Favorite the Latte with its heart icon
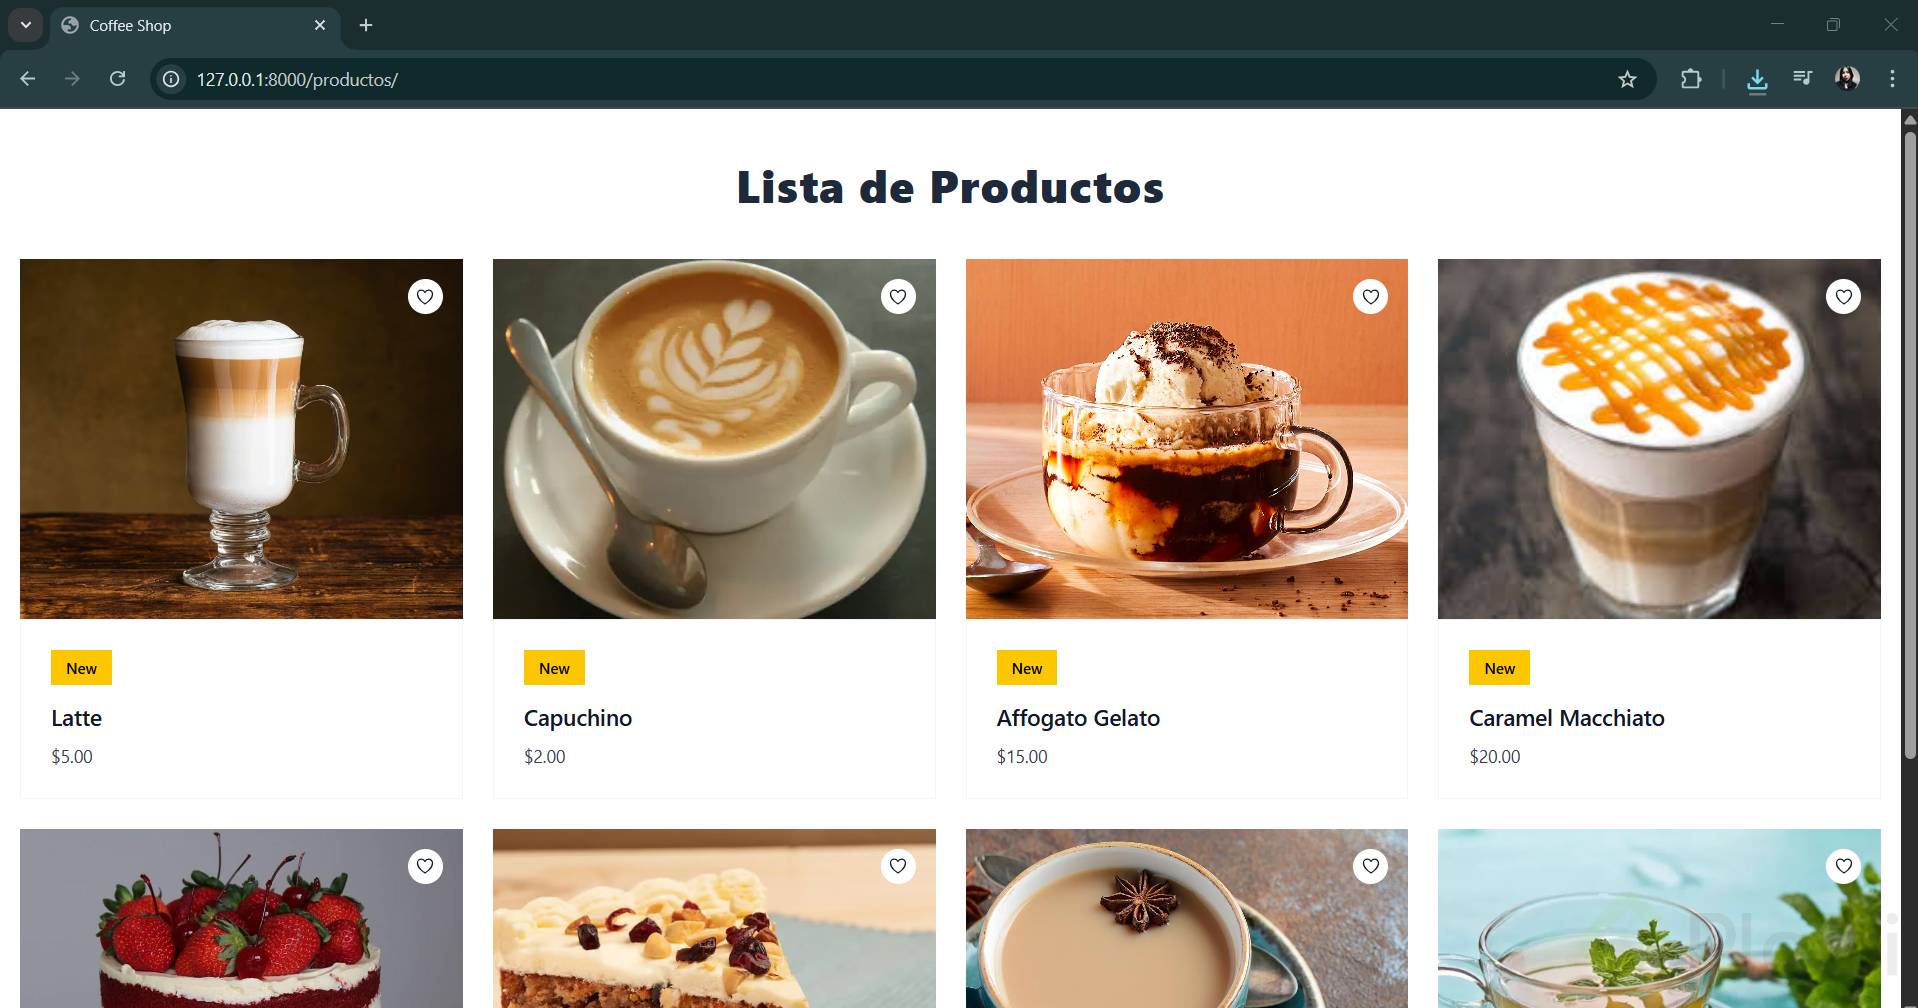Image resolution: width=1918 pixels, height=1008 pixels. pyautogui.click(x=425, y=296)
